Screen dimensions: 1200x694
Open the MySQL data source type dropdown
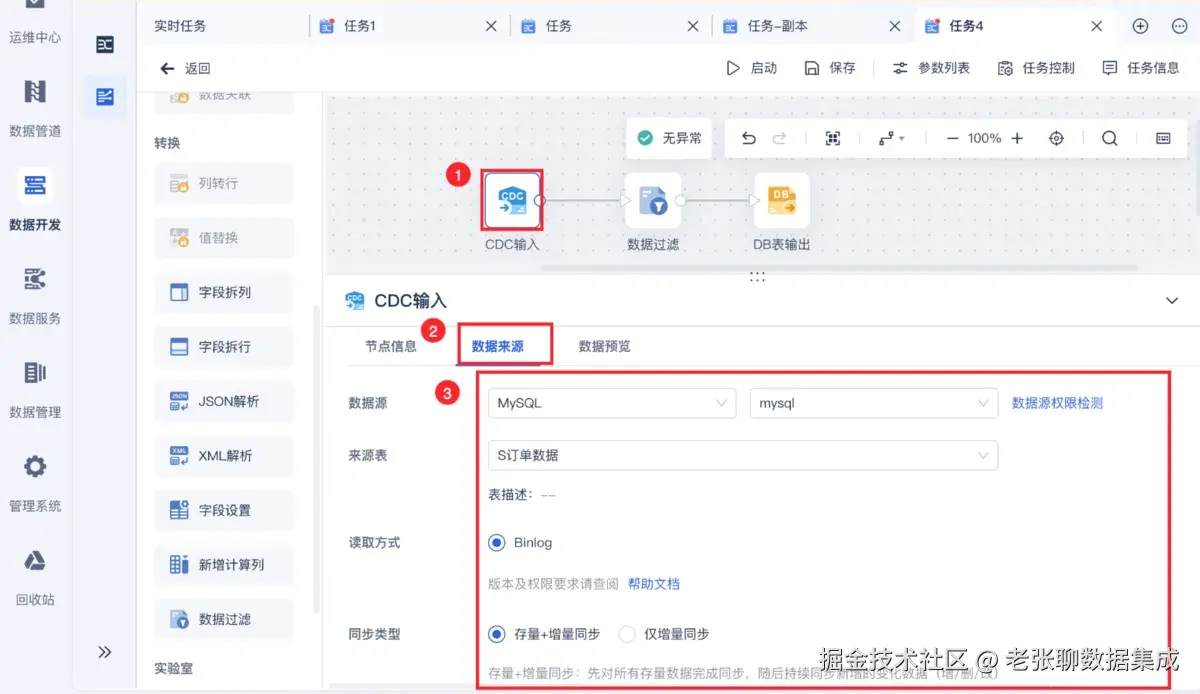[612, 403]
